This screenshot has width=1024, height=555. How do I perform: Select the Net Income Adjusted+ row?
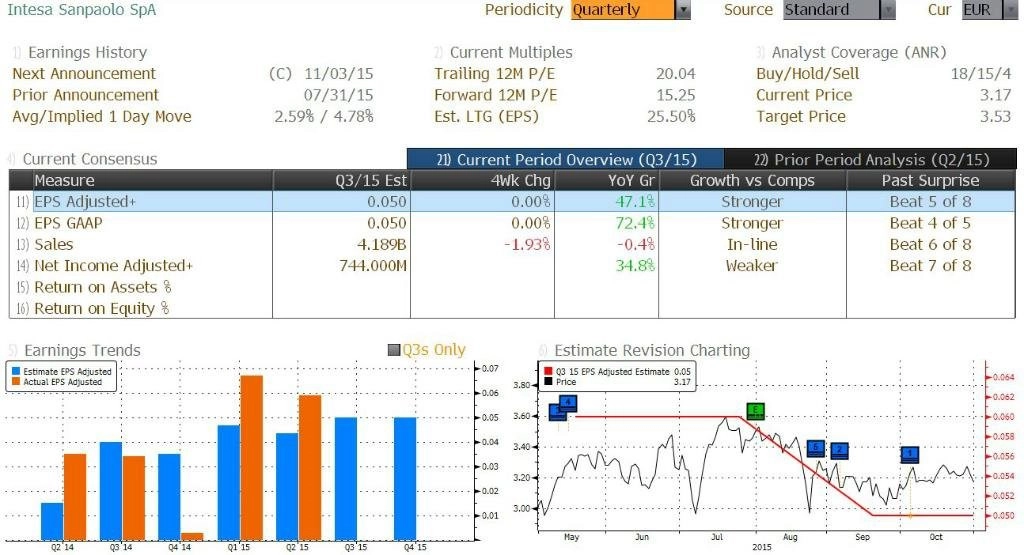512,266
